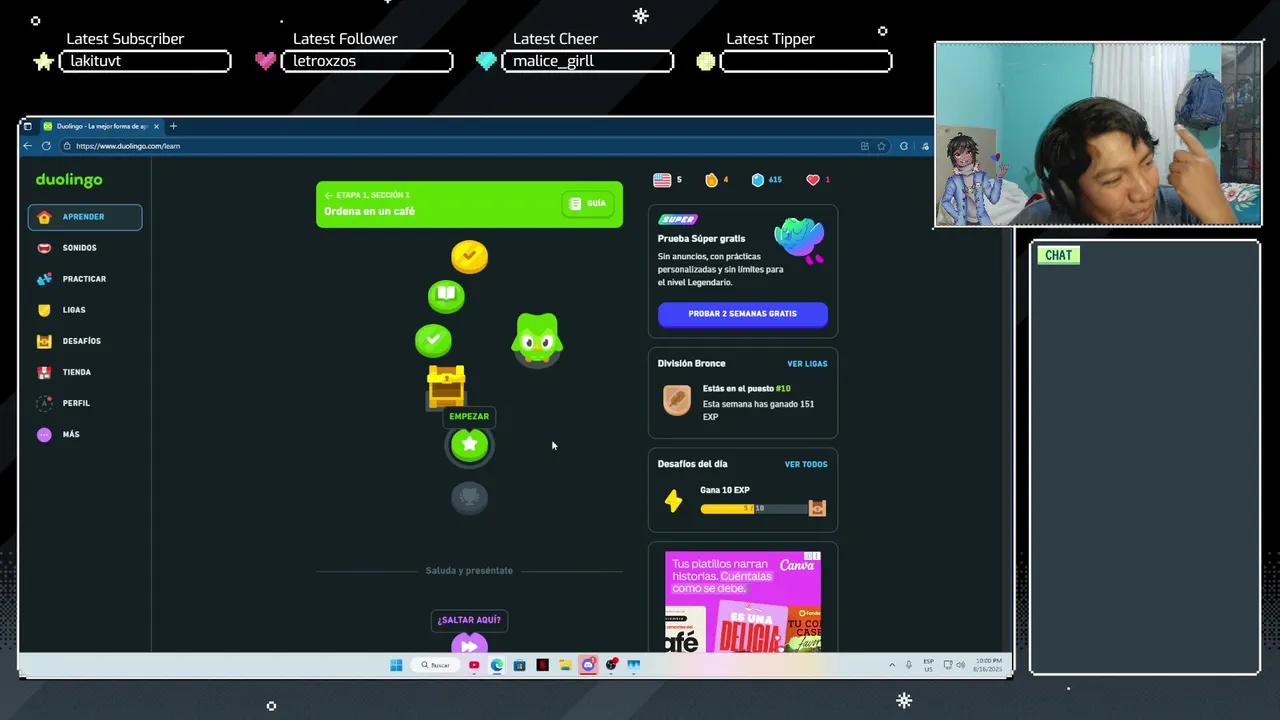The height and width of the screenshot is (720, 1280).
Task: Click the Super Duolingo mascot image
Action: pyautogui.click(x=799, y=241)
